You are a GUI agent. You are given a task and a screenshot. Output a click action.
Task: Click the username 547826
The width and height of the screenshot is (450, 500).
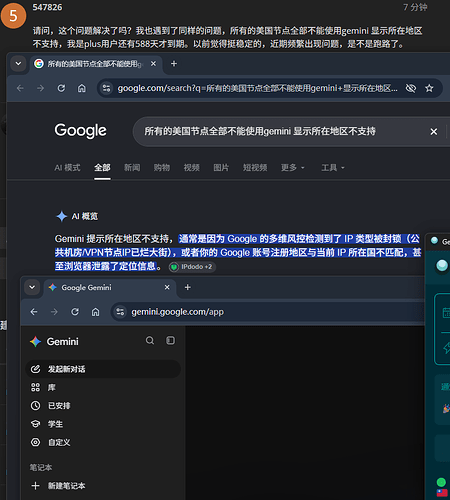tap(47, 7)
